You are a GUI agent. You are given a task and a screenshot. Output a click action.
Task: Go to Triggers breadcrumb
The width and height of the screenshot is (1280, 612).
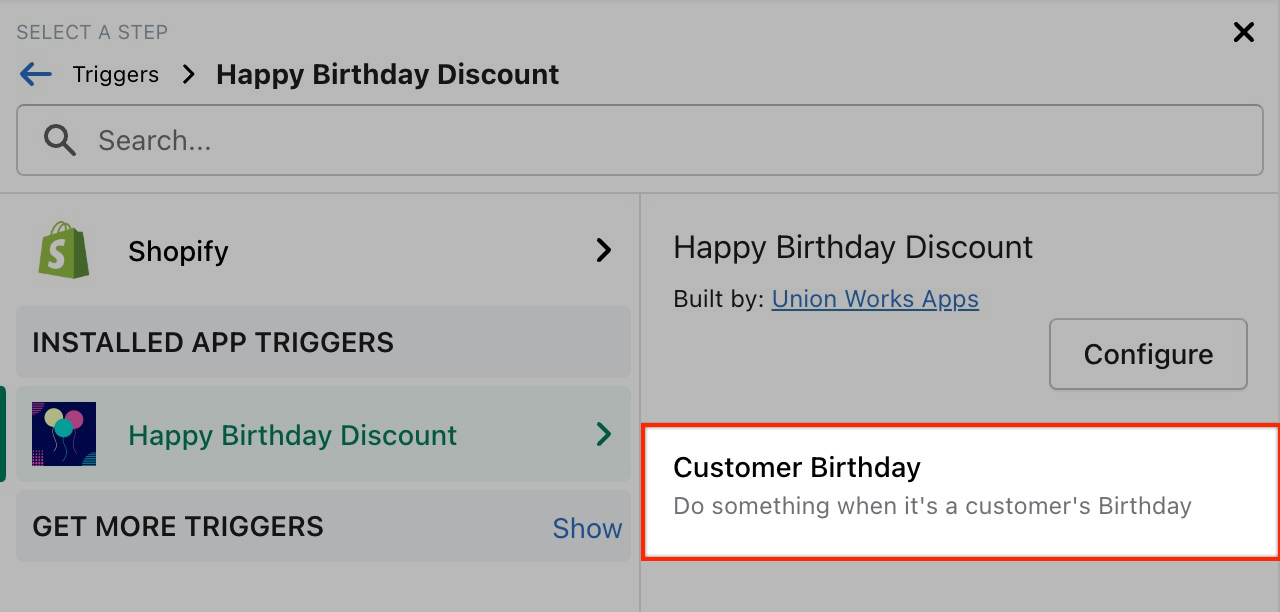[x=116, y=75]
